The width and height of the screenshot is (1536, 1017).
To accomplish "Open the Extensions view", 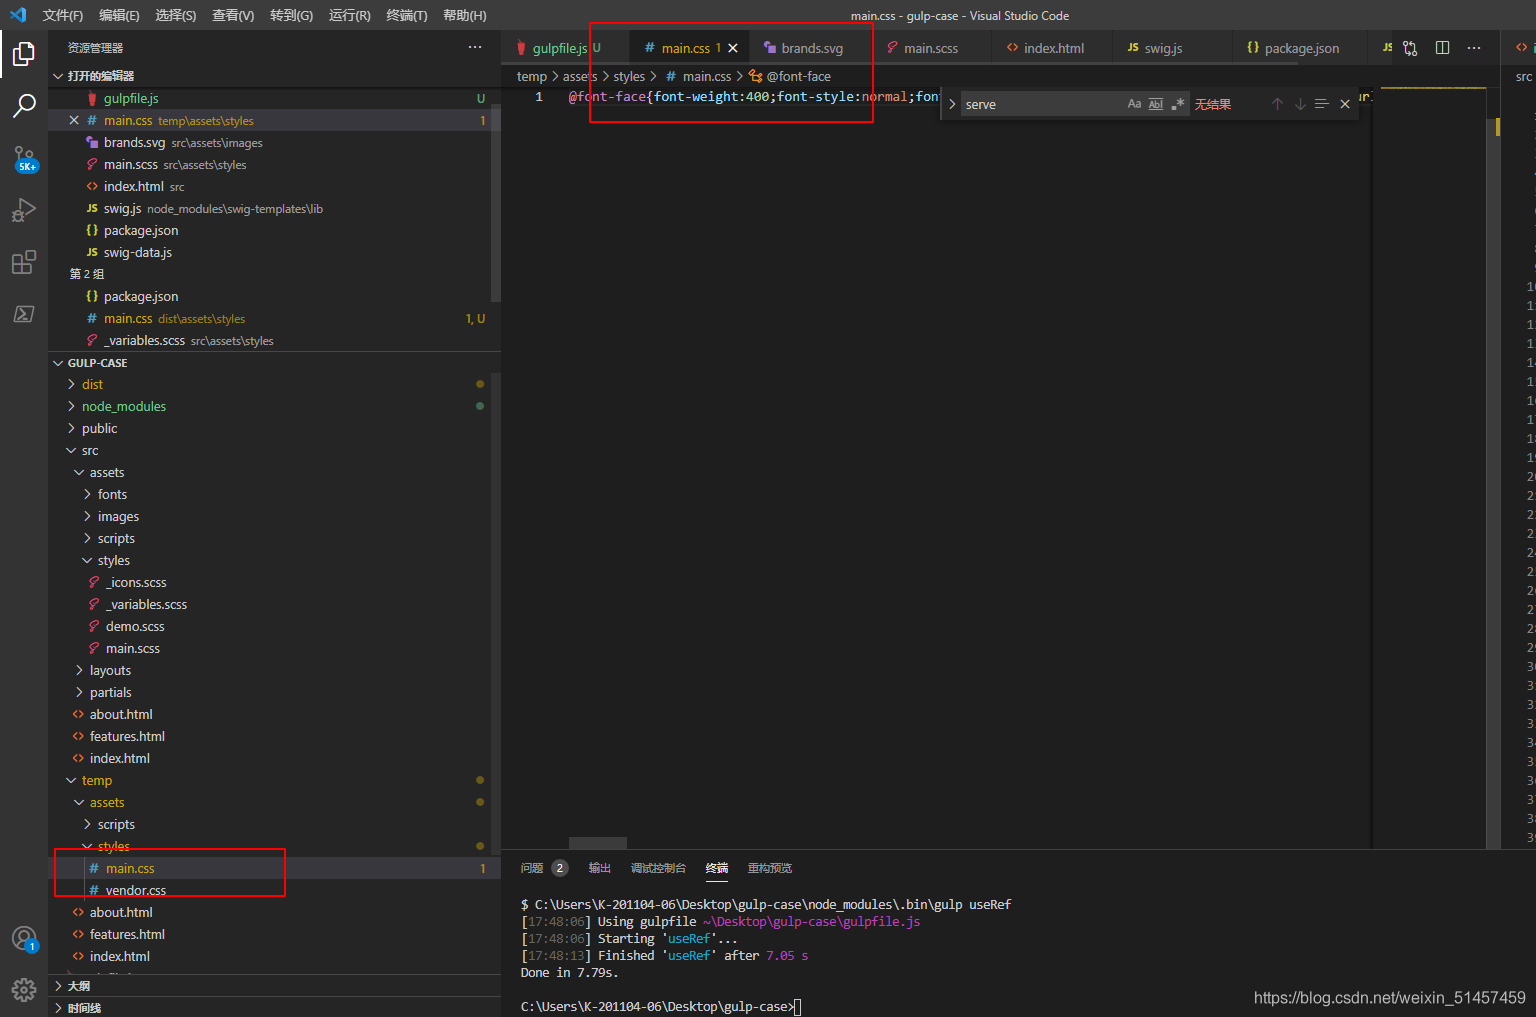I will (x=24, y=262).
